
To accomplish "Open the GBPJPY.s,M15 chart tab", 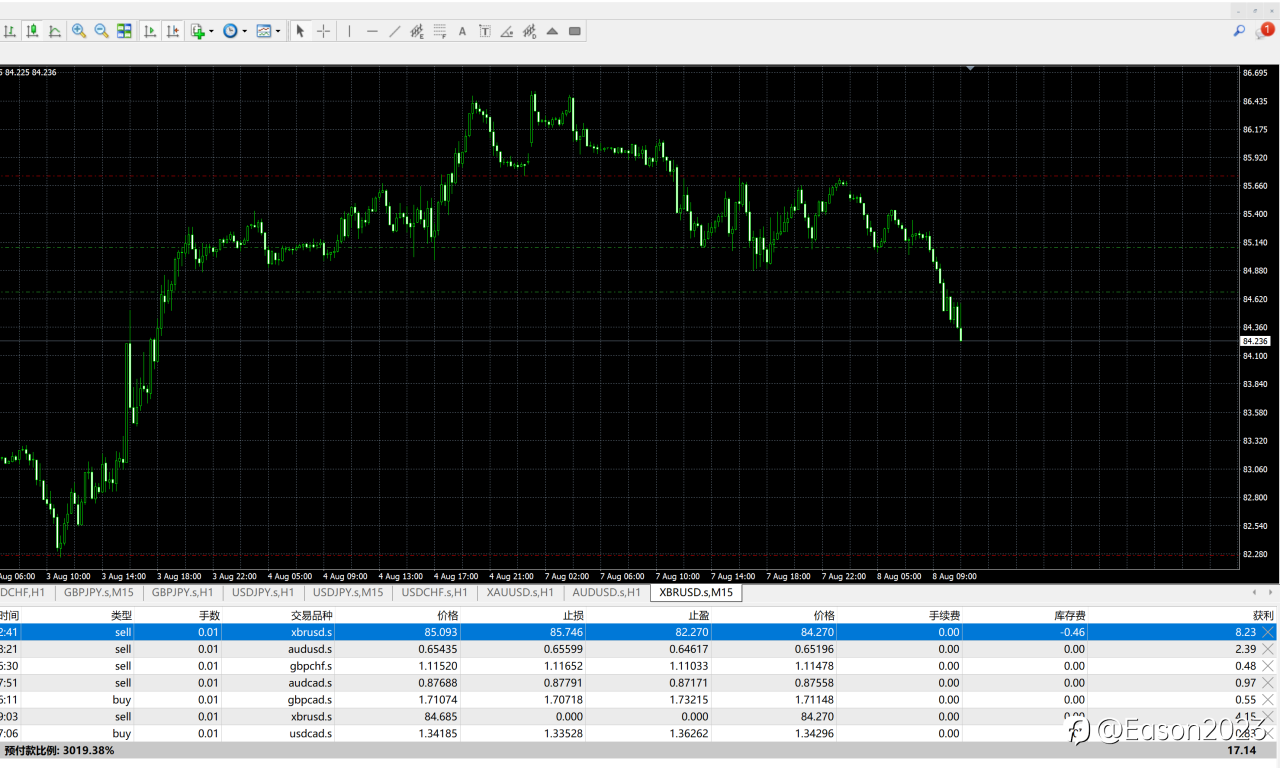I will tap(98, 592).
